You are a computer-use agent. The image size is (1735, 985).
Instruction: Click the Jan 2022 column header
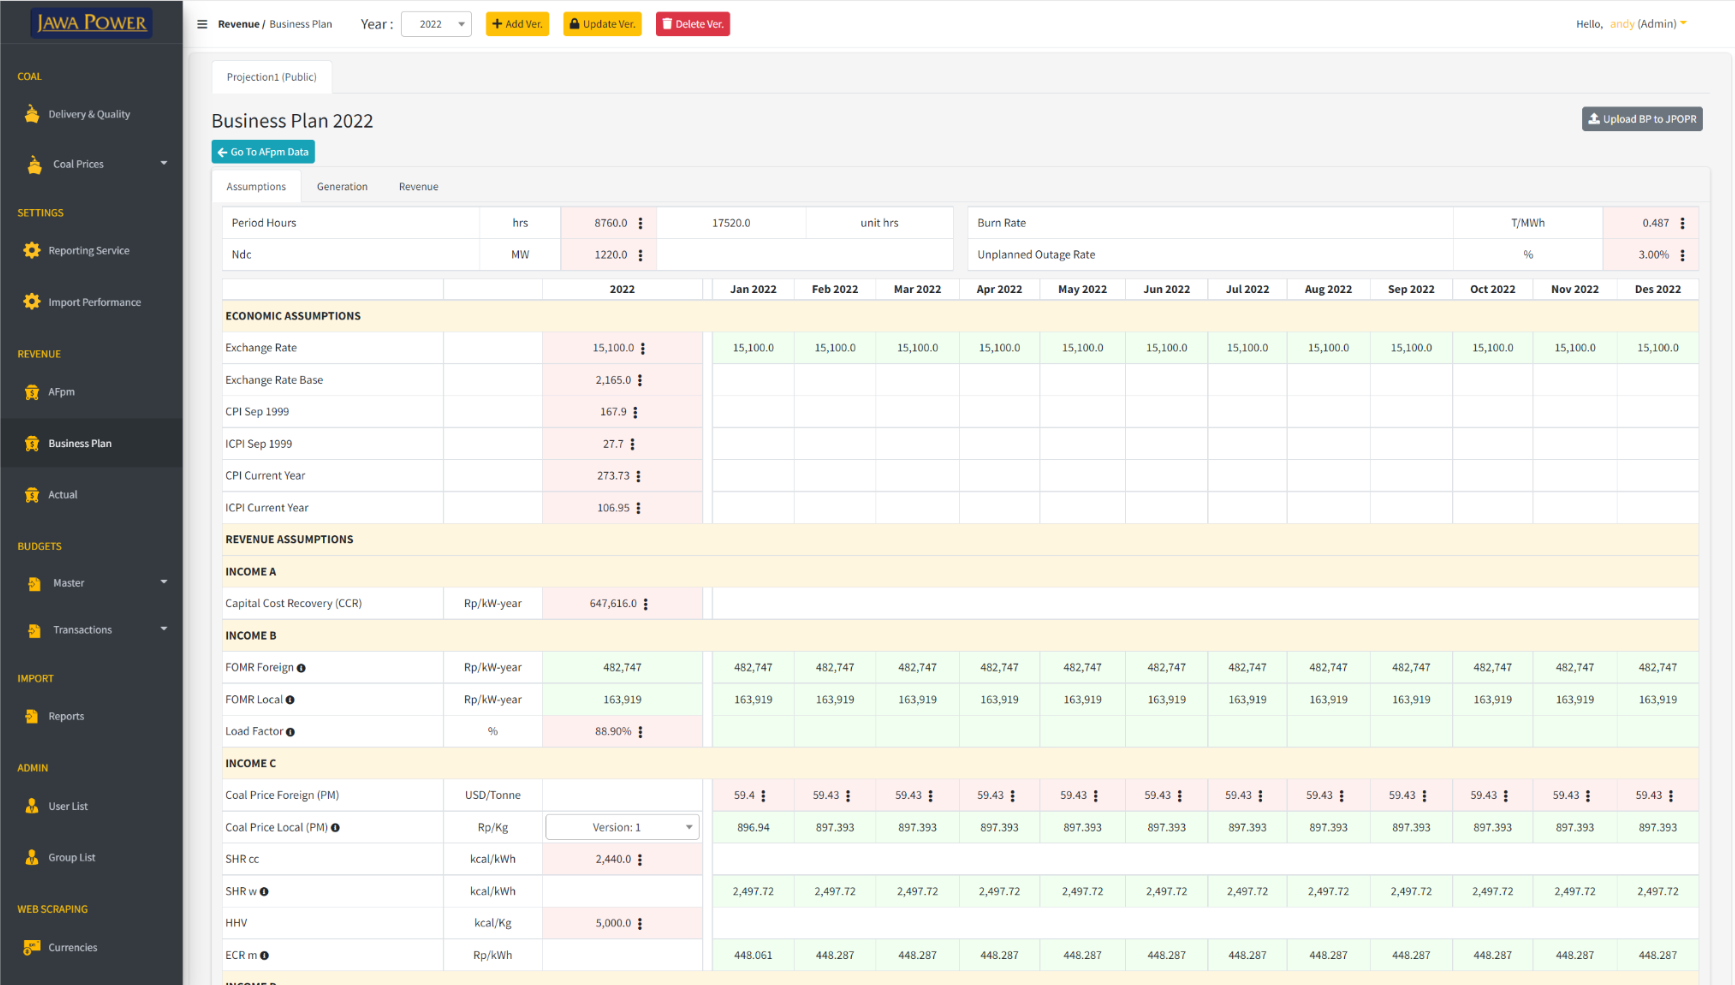[753, 289]
